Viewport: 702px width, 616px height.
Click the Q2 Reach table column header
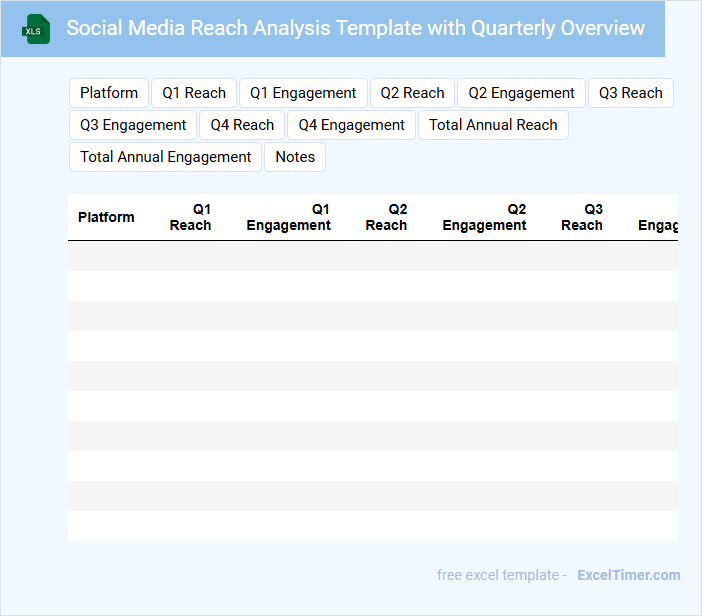pos(386,217)
